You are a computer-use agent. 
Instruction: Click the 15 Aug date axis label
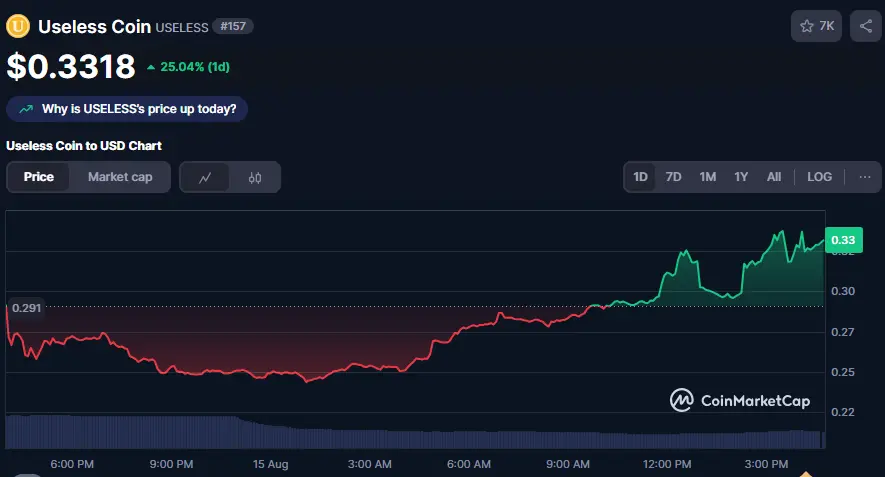pyautogui.click(x=270, y=464)
